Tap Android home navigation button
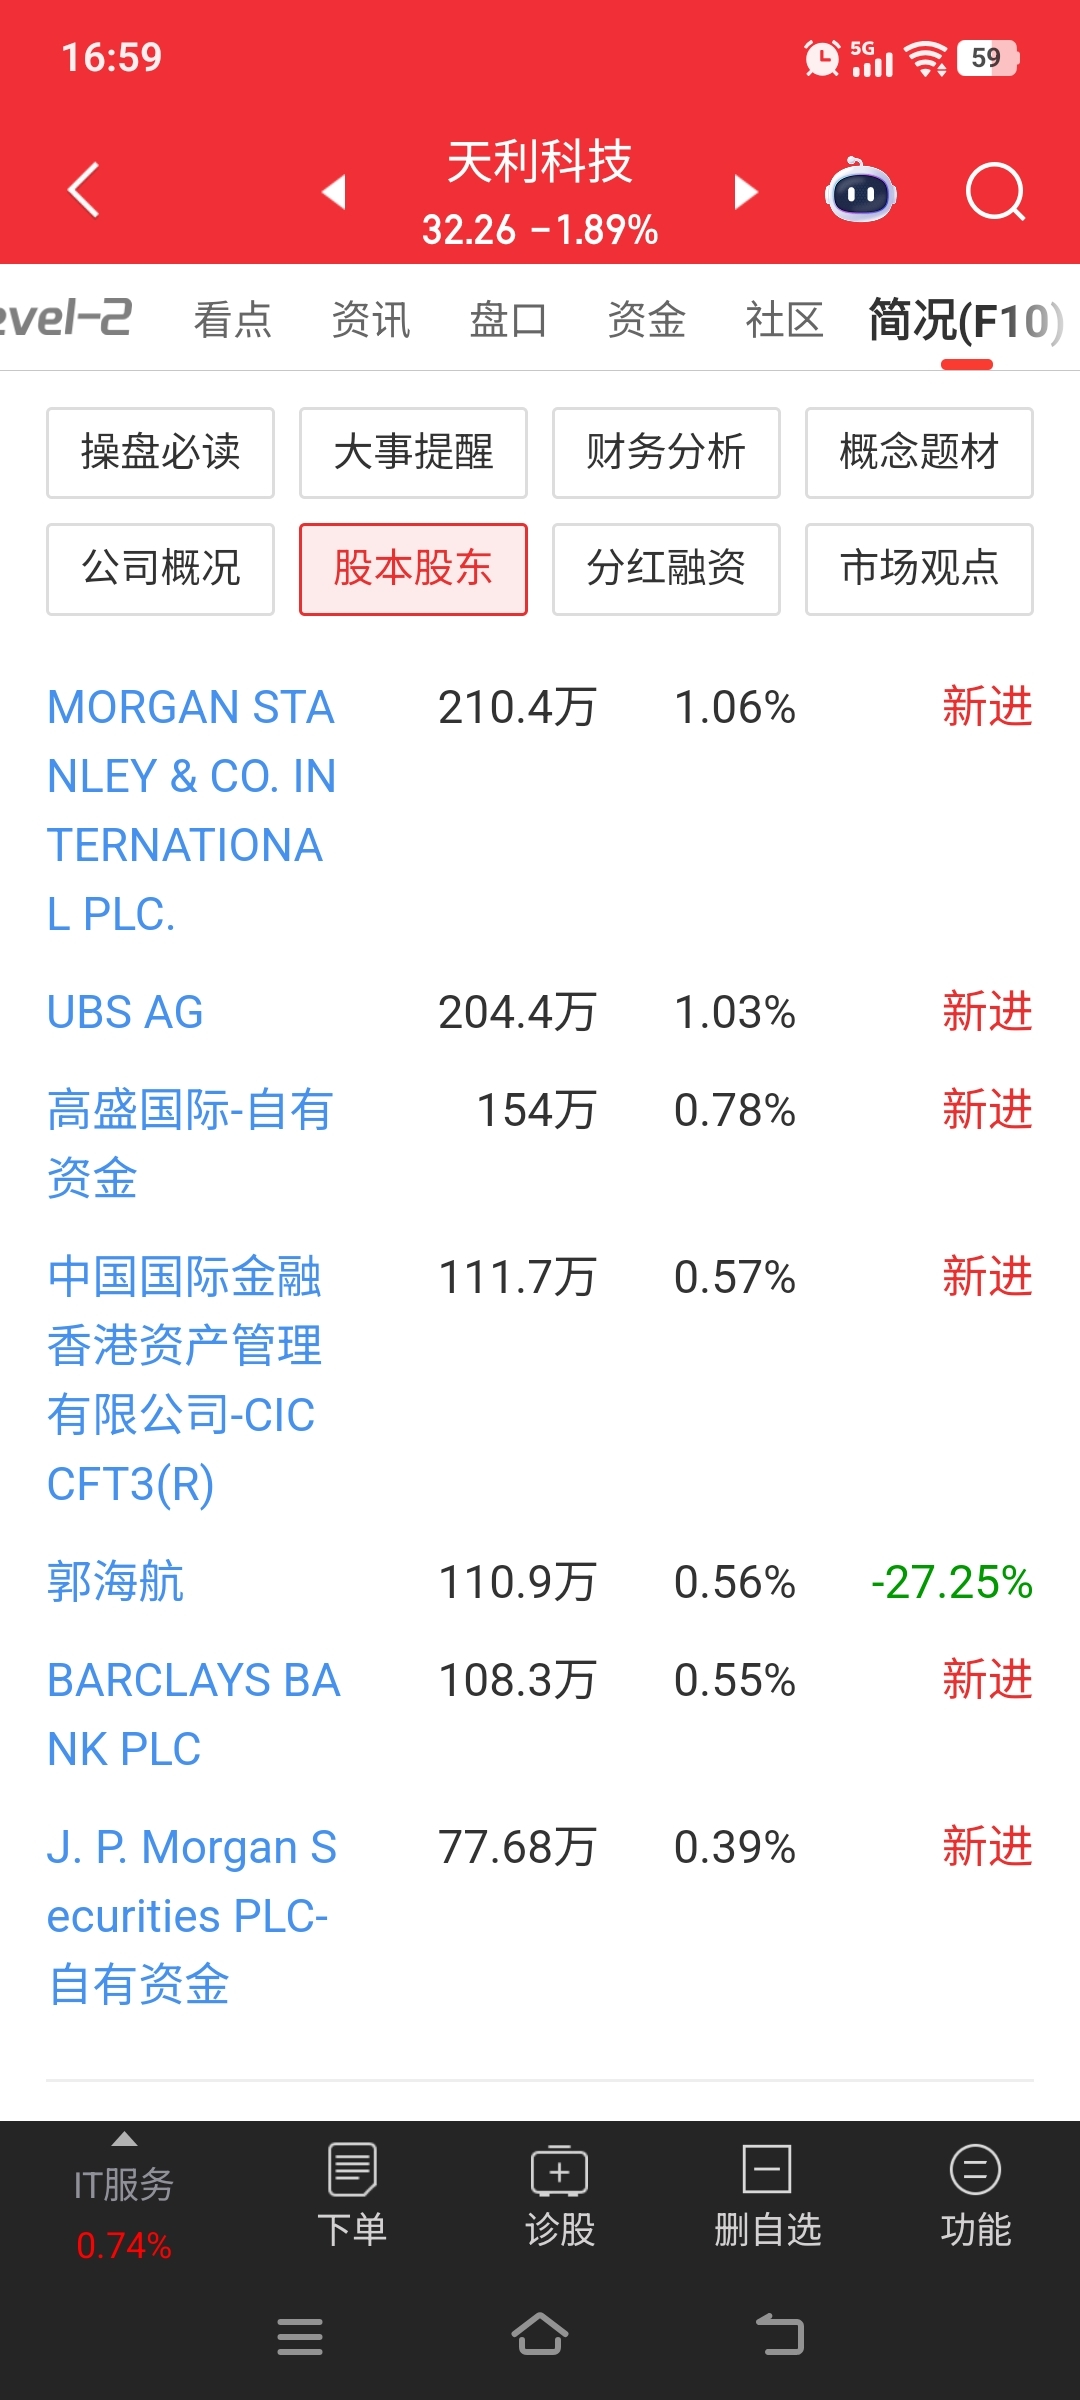 point(540,2335)
